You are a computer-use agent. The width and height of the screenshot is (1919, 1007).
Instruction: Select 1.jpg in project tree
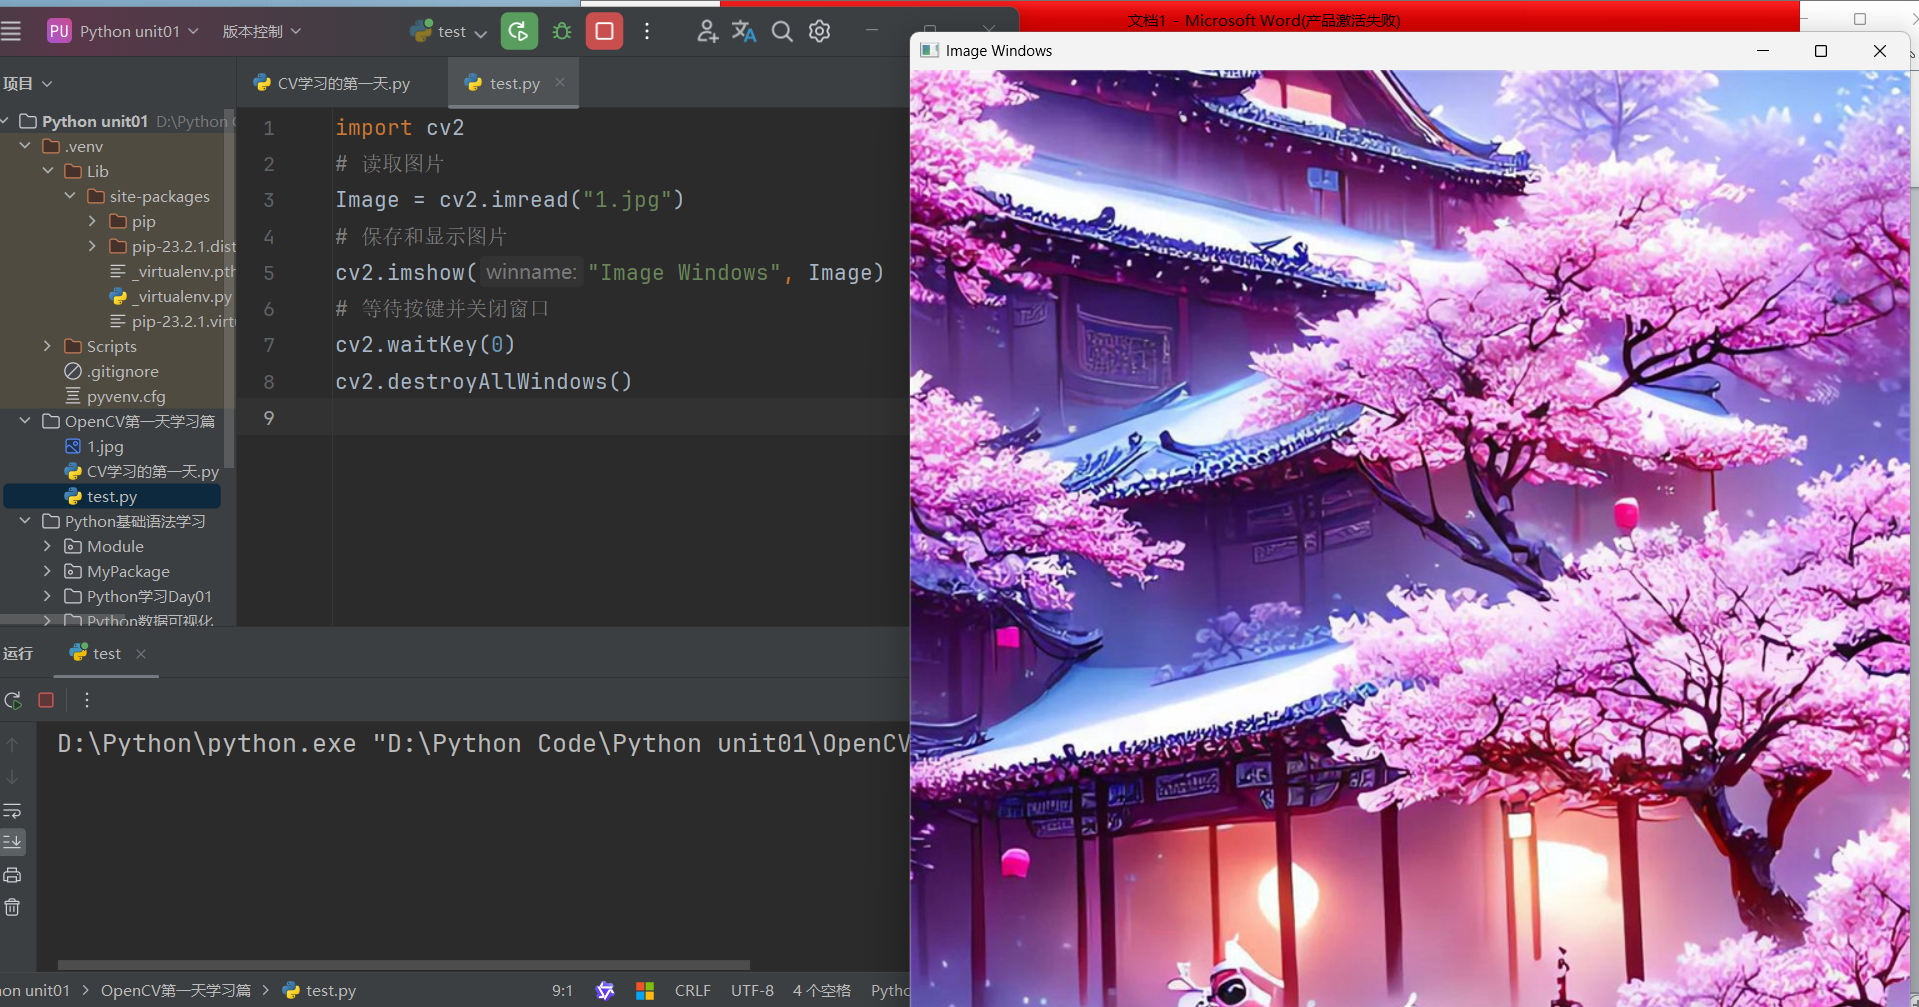pyautogui.click(x=105, y=446)
